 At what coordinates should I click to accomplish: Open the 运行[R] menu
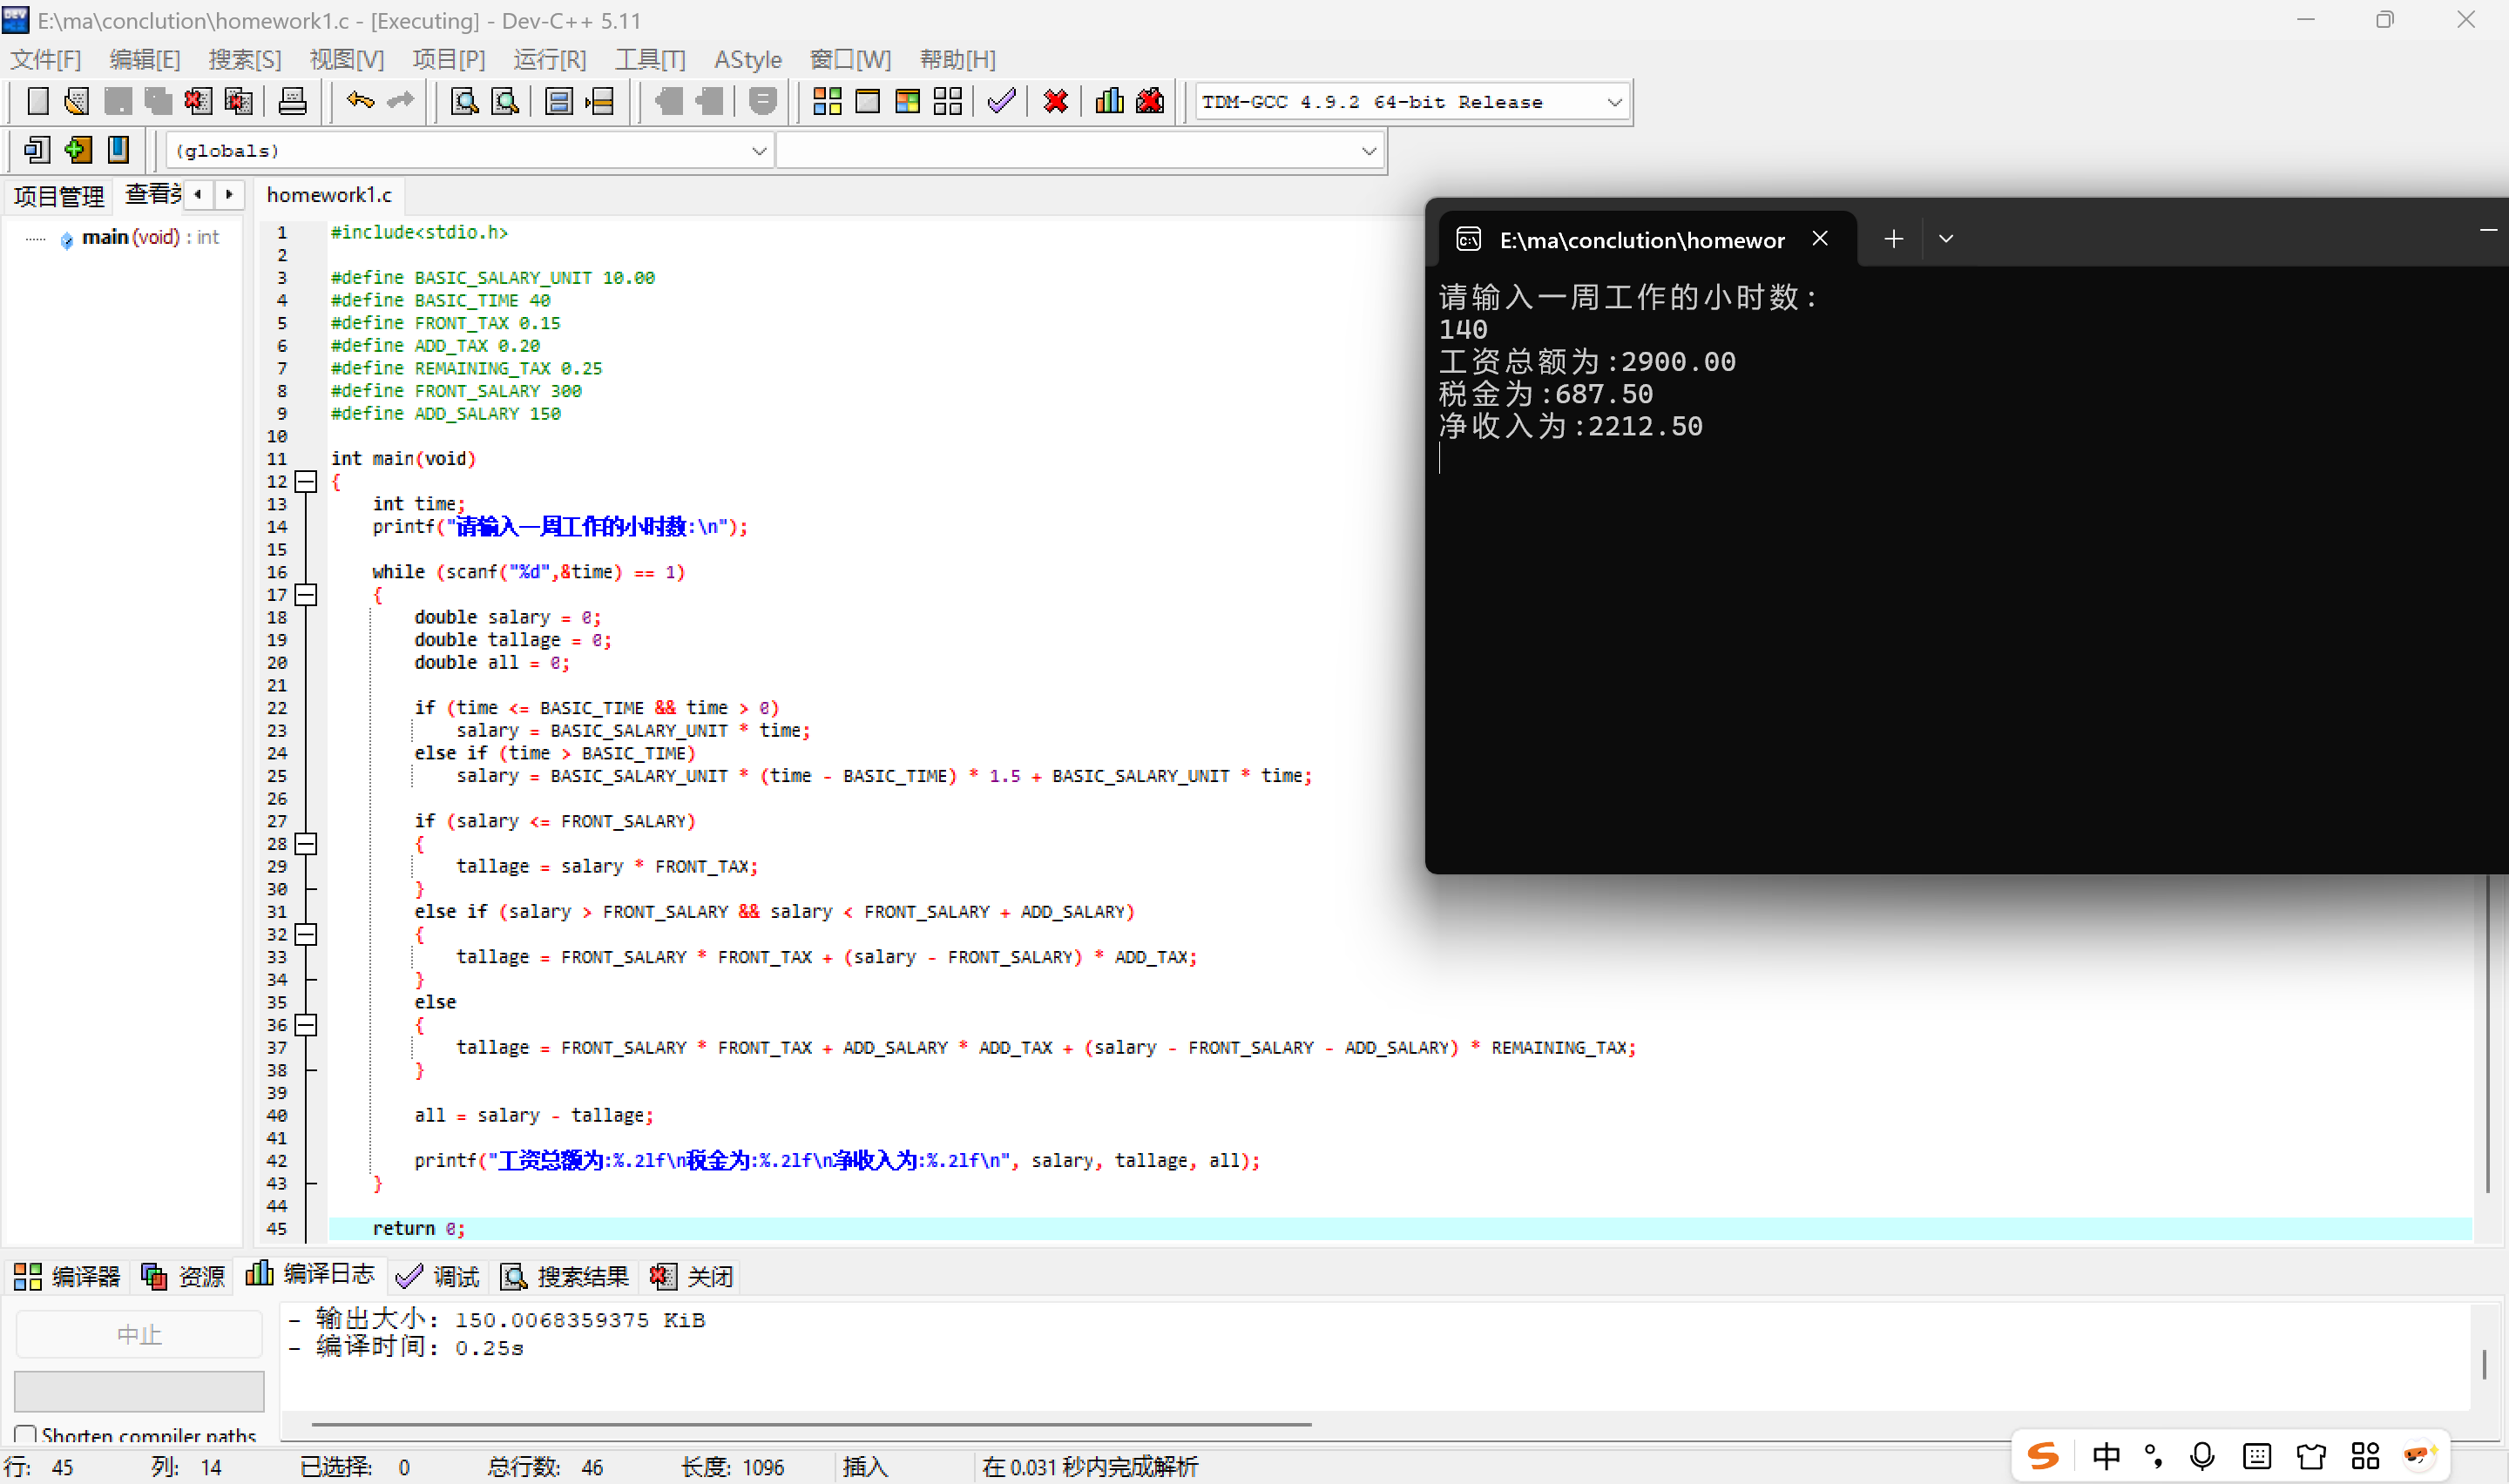(549, 60)
